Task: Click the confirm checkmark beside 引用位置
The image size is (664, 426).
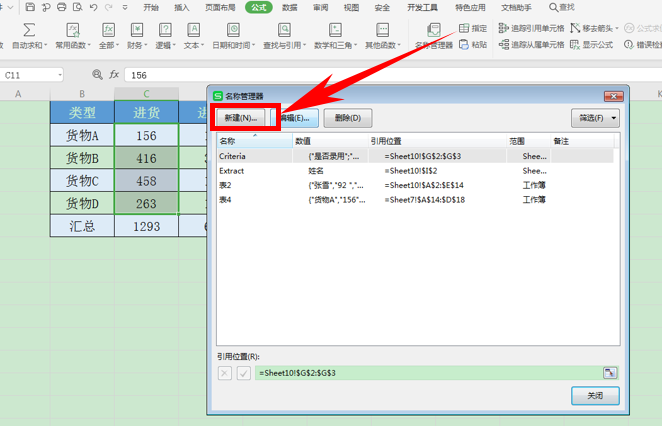Action: (x=243, y=373)
